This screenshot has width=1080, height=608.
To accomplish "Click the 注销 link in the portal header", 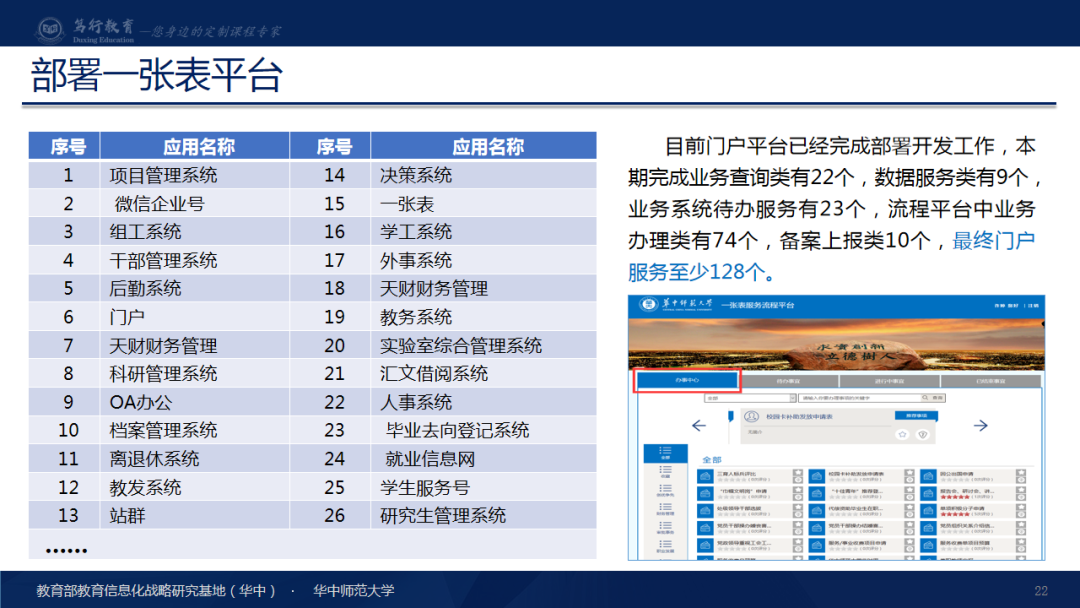I will [1033, 305].
